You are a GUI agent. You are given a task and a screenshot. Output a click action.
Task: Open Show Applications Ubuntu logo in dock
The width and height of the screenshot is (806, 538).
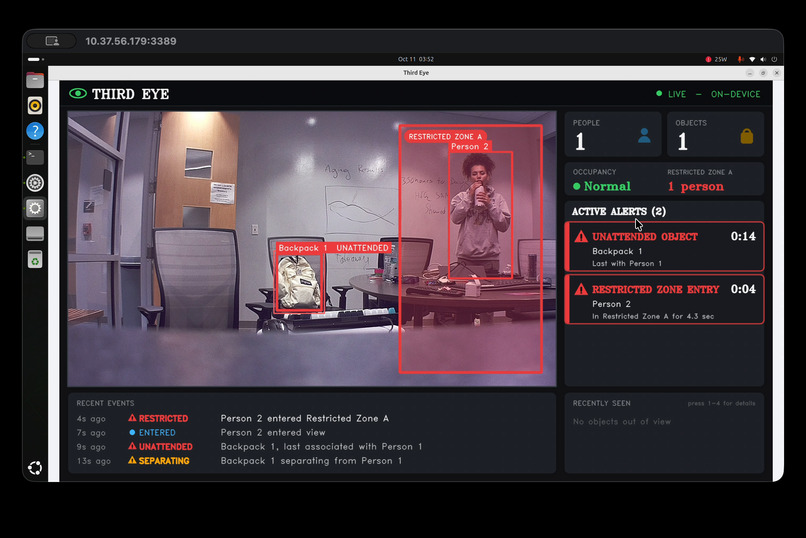coord(35,468)
